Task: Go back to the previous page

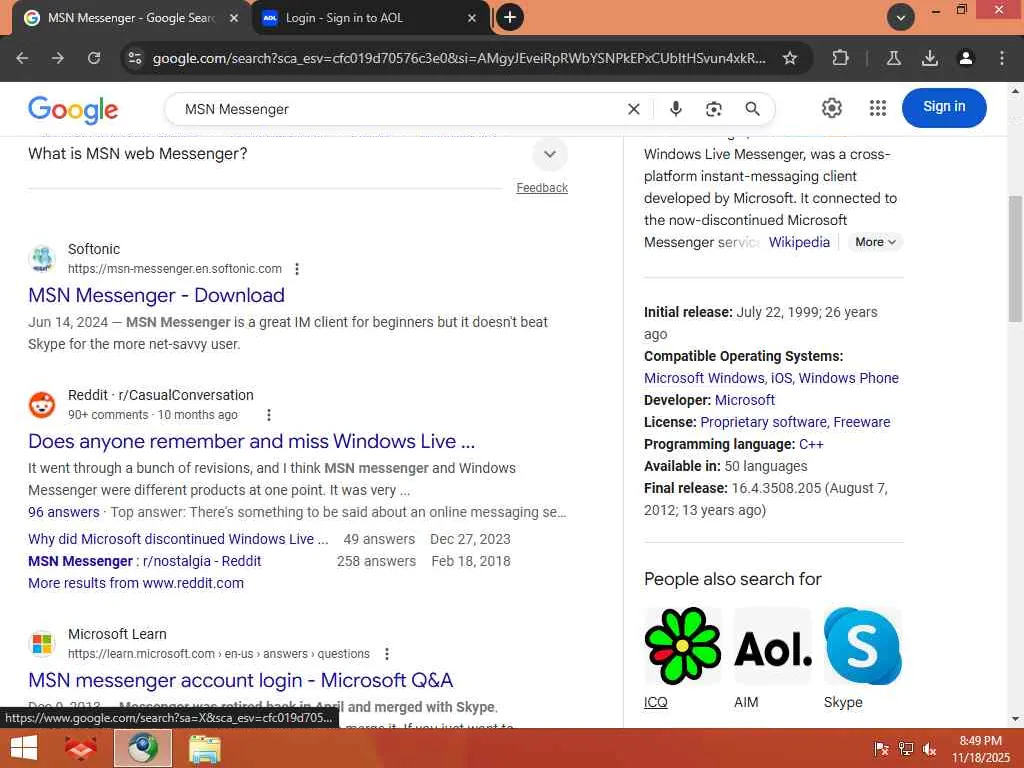Action: [x=22, y=58]
